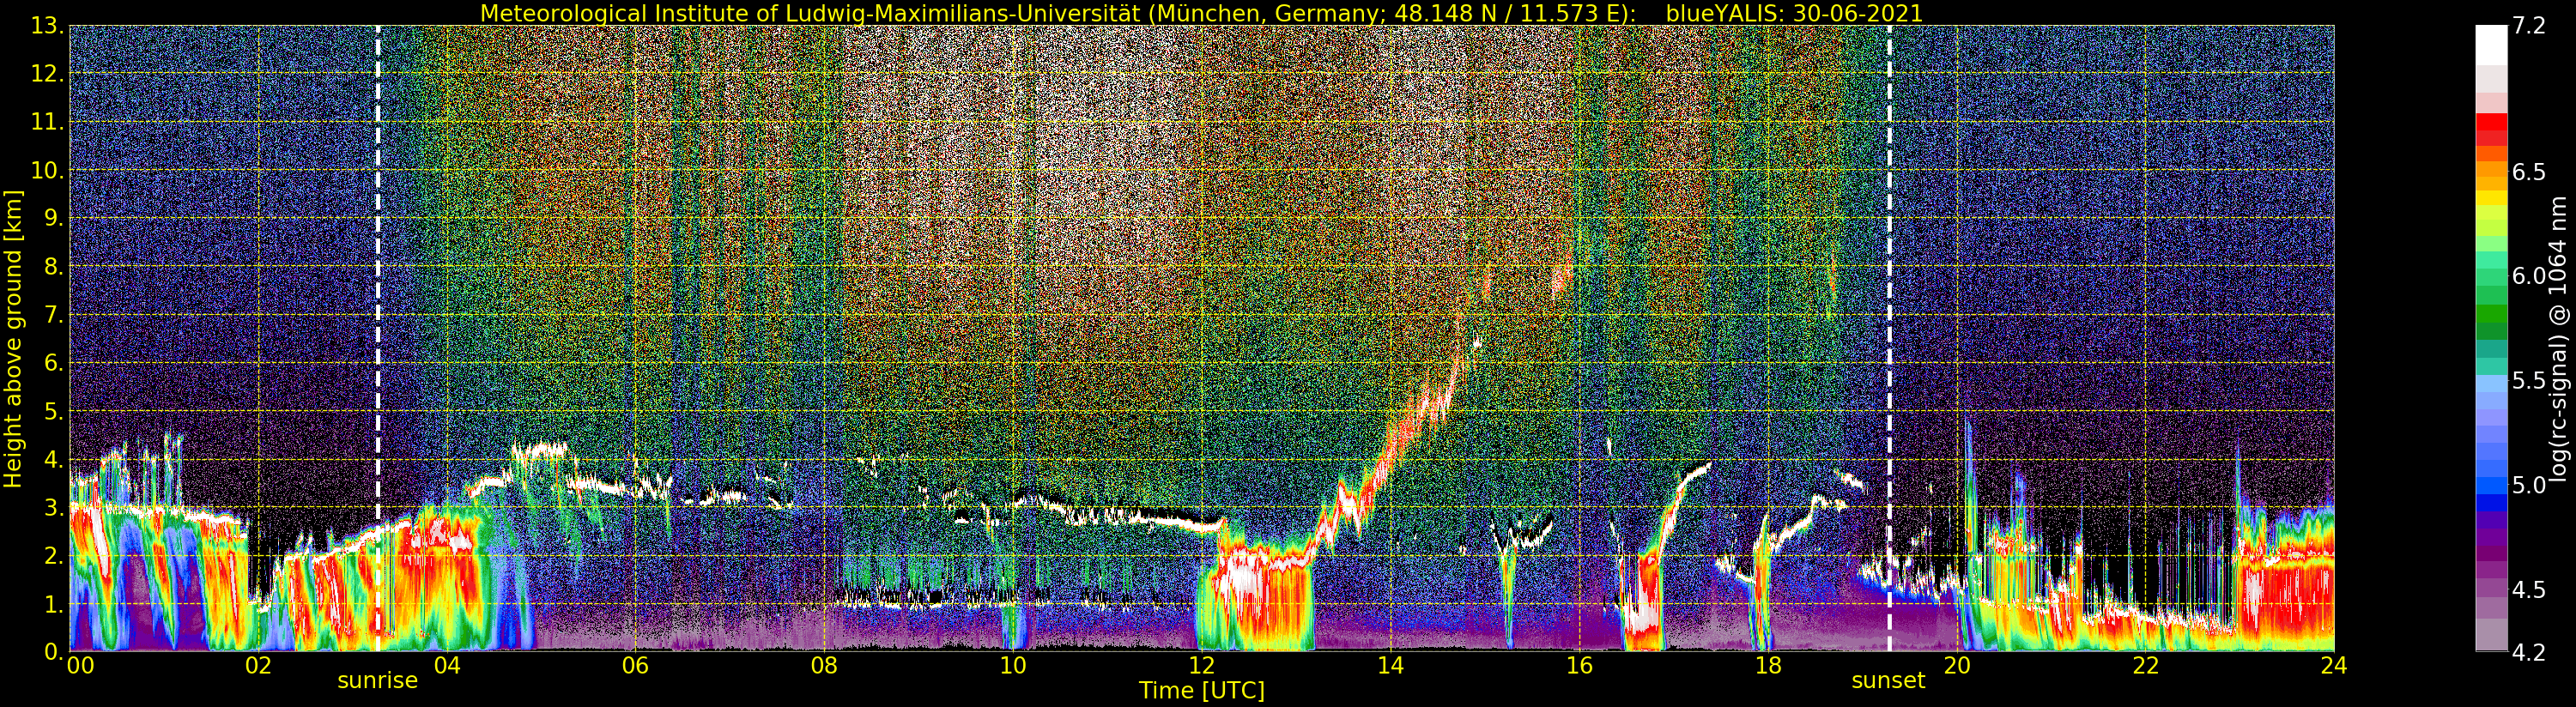Screen dimensions: 2576x707
Task: Click the sunrise label below the time axis
Action: pos(377,681)
